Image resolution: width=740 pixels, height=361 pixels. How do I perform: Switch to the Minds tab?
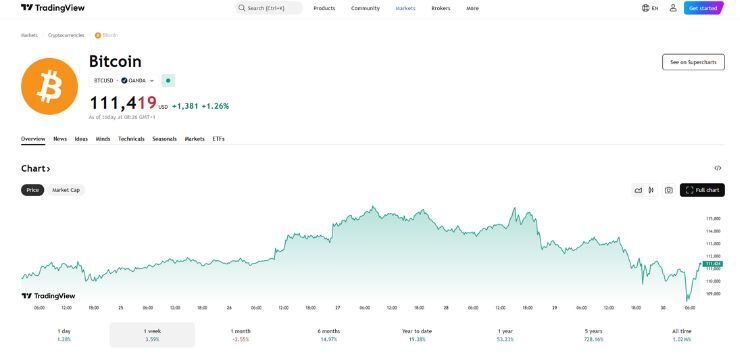[103, 139]
